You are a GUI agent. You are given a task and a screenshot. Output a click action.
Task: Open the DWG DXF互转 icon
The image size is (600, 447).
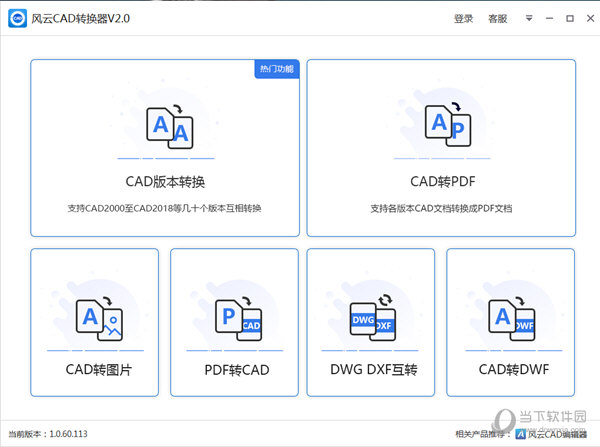pyautogui.click(x=373, y=318)
